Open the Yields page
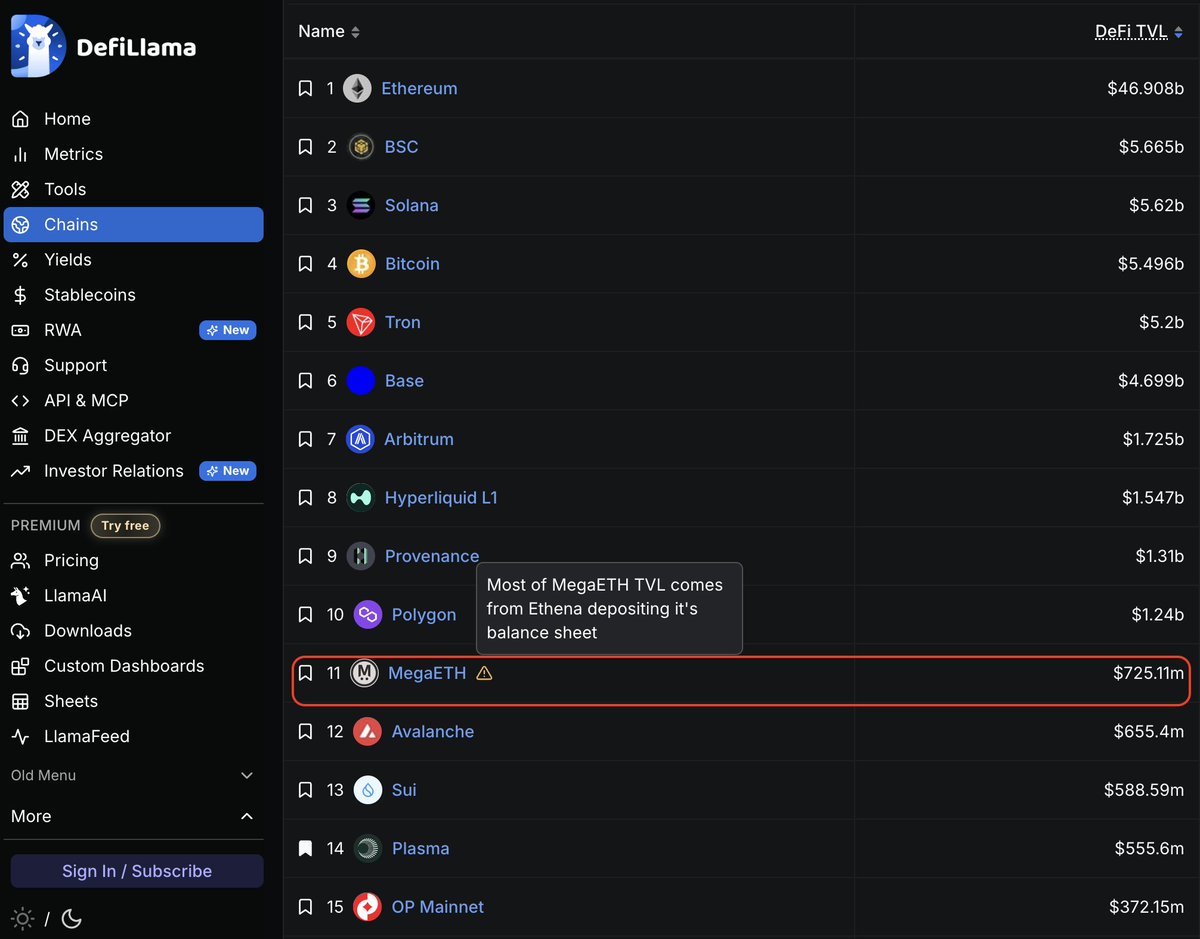 tap(133, 260)
